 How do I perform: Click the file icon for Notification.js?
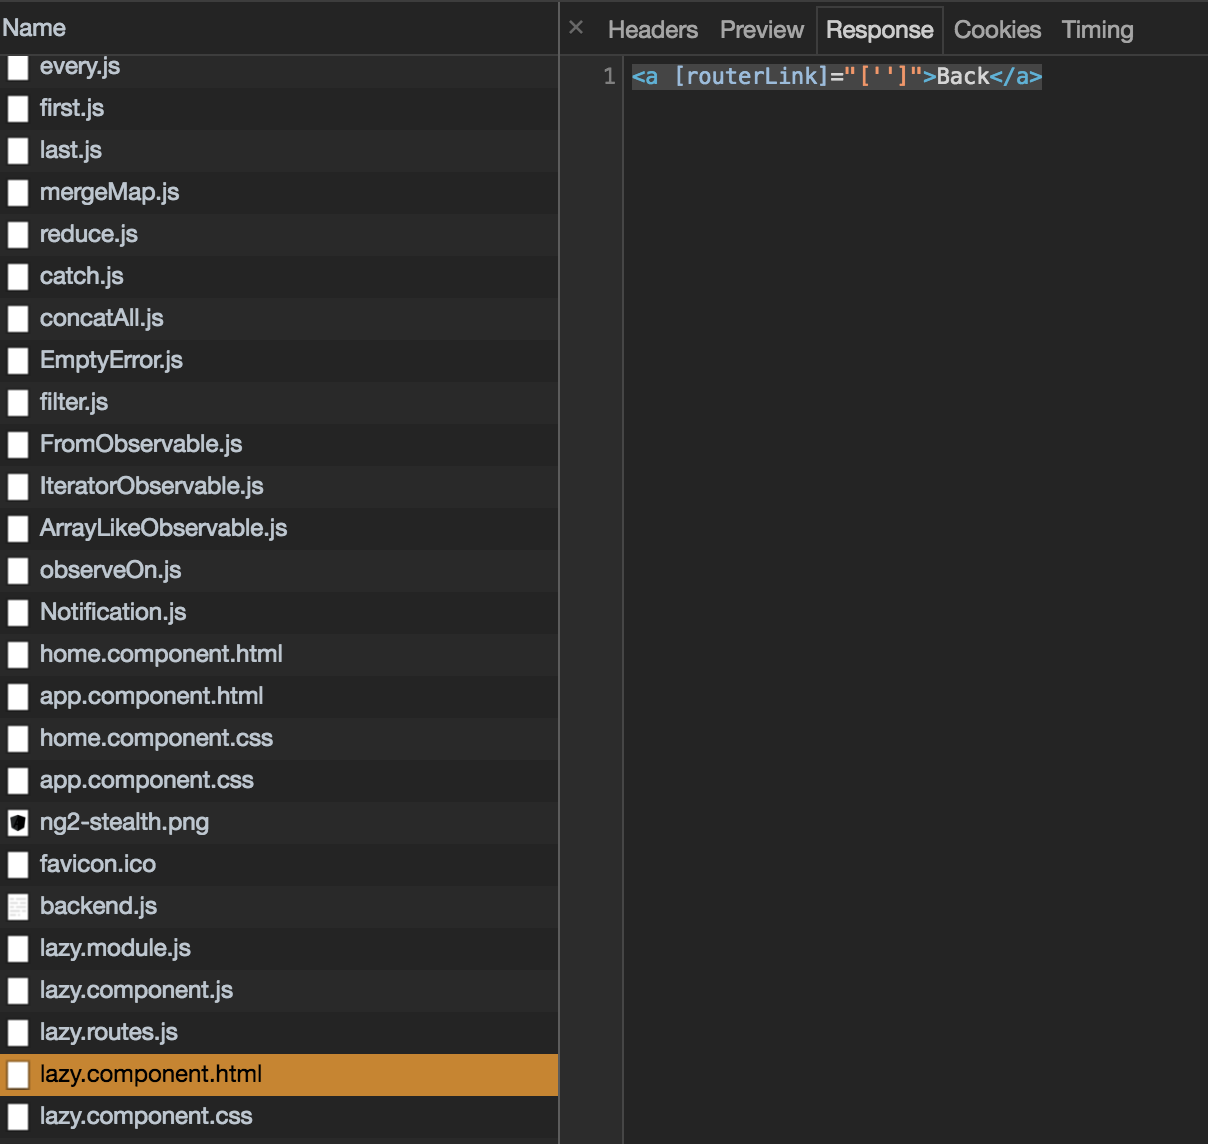(x=18, y=613)
